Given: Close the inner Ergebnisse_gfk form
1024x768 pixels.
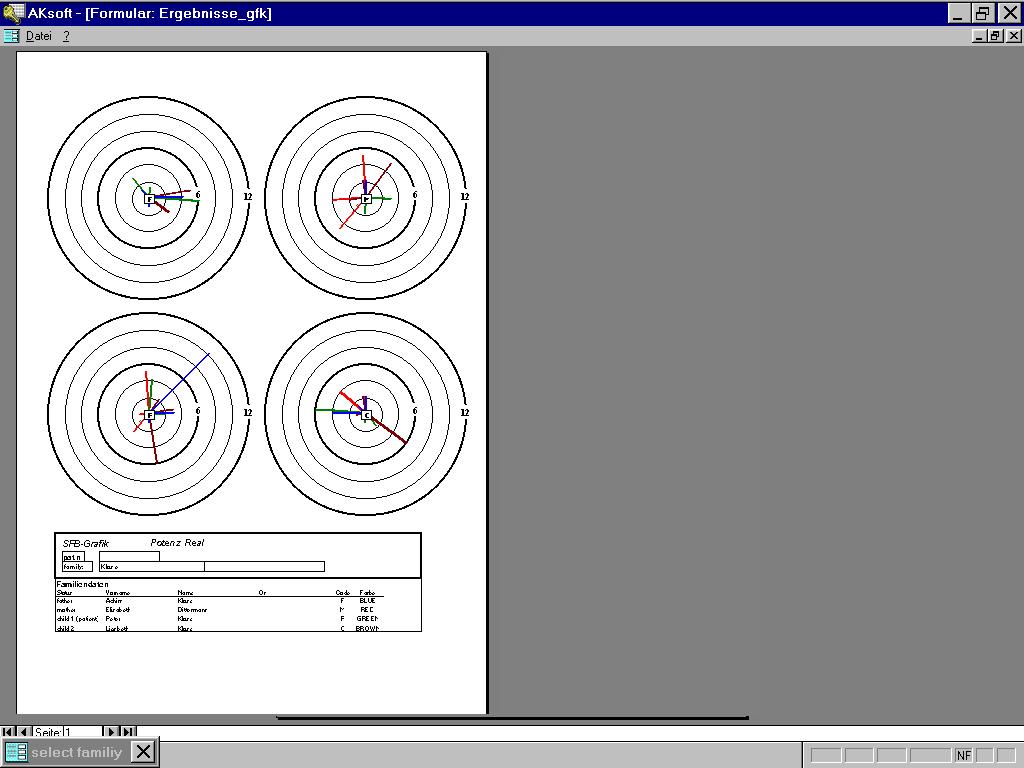Looking at the screenshot, I should click(1013, 36).
